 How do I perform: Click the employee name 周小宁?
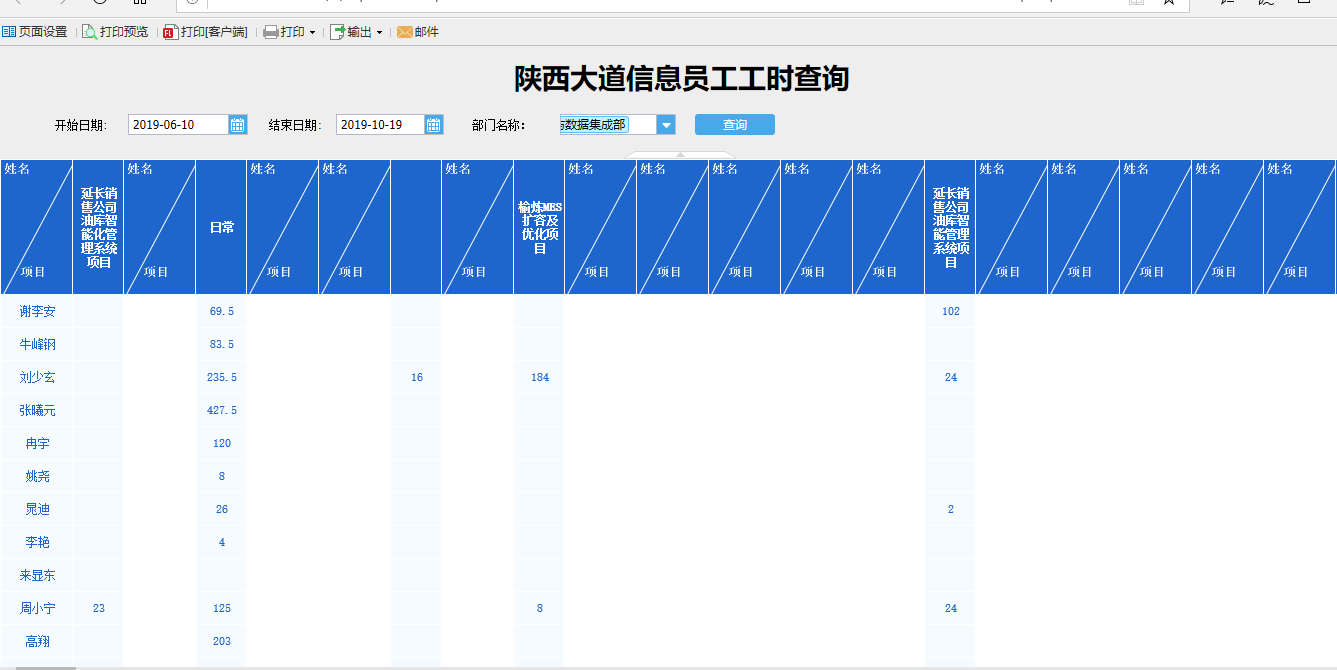pyautogui.click(x=37, y=608)
